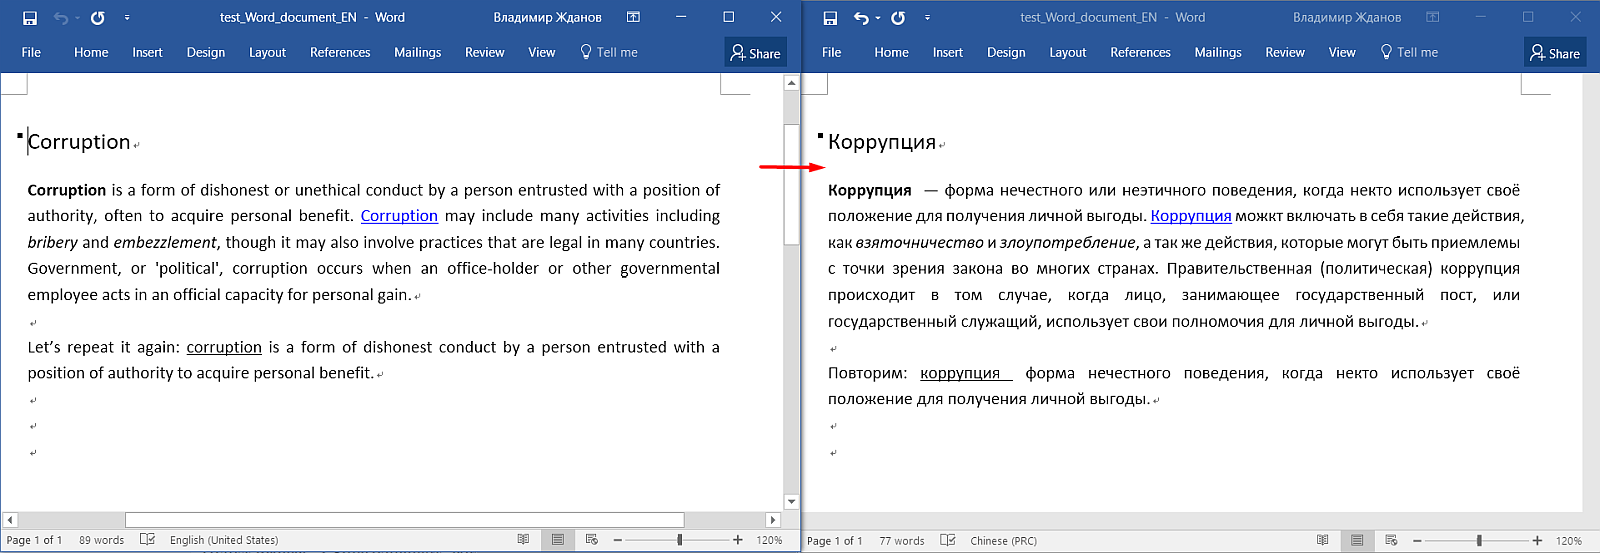Click '89 words' count in status bar
The width and height of the screenshot is (1600, 553).
click(x=101, y=540)
